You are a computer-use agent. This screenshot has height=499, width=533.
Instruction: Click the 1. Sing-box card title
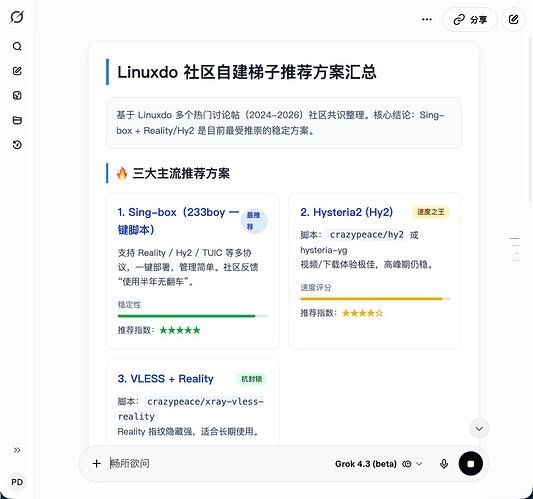tap(178, 221)
